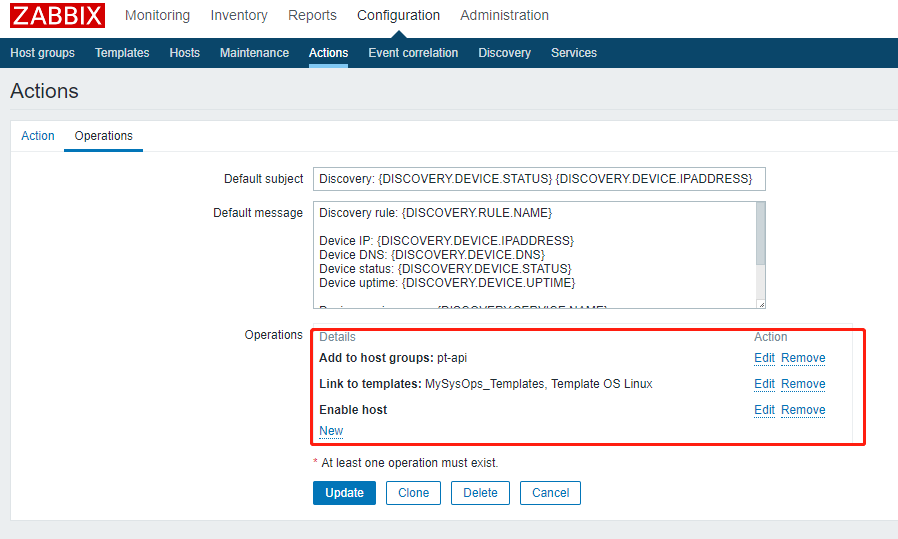
Task: Click New to add an operation
Action: (331, 431)
